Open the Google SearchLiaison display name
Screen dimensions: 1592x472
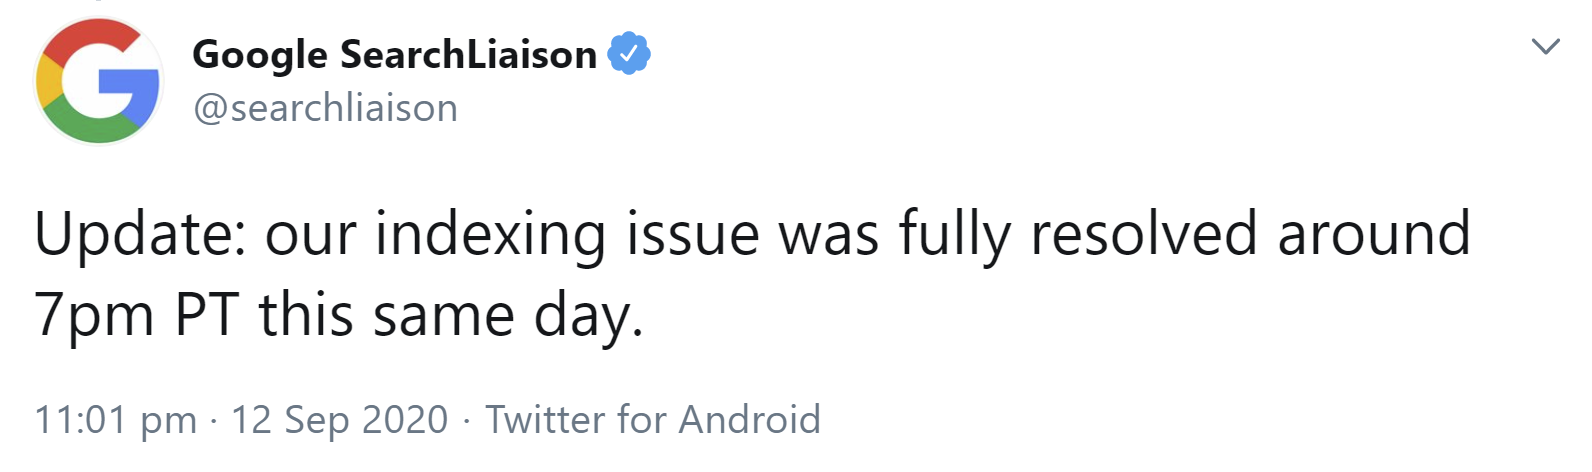pos(394,54)
